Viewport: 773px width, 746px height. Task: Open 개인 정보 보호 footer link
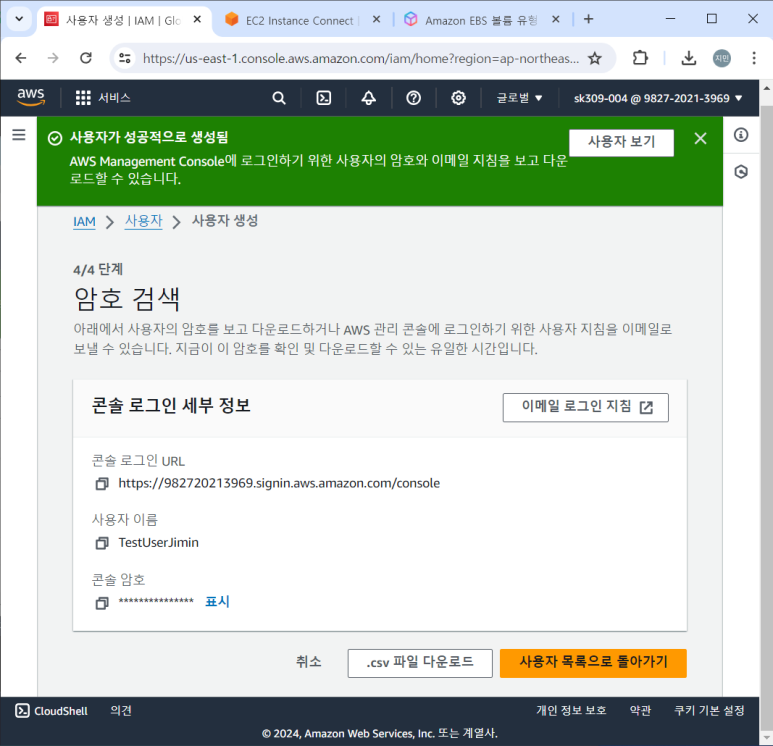coord(571,710)
